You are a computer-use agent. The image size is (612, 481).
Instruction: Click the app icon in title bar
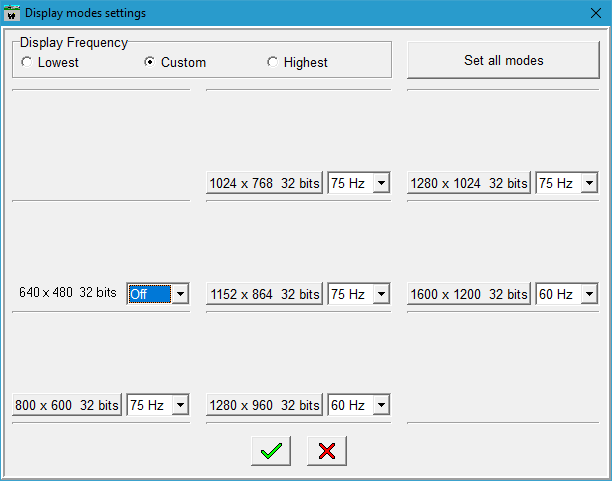[x=12, y=13]
